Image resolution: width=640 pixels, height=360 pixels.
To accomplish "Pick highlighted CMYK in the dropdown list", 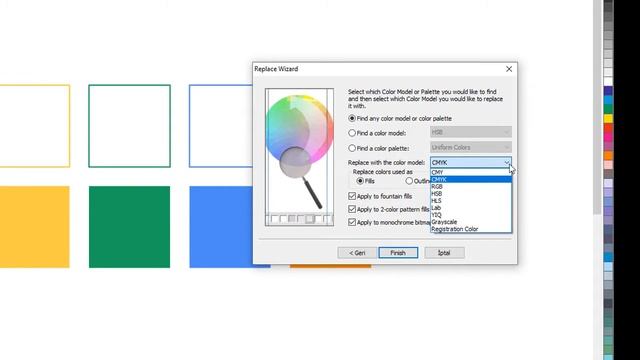I will [x=471, y=179].
